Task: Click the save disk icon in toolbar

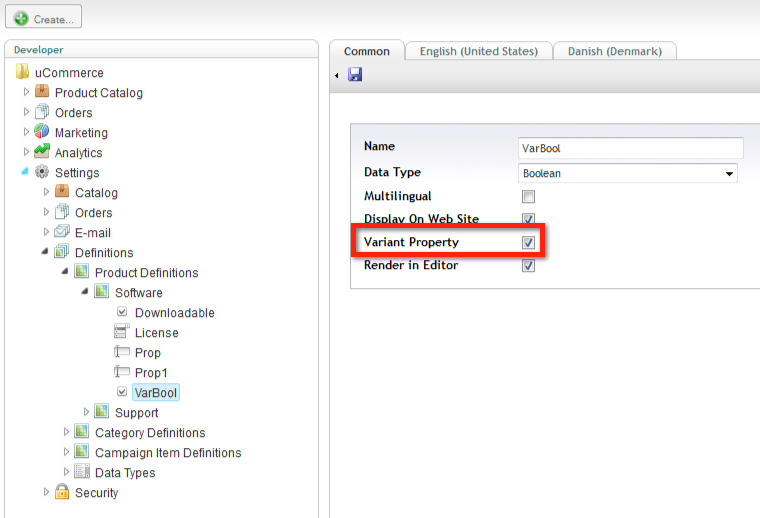Action: tap(354, 75)
